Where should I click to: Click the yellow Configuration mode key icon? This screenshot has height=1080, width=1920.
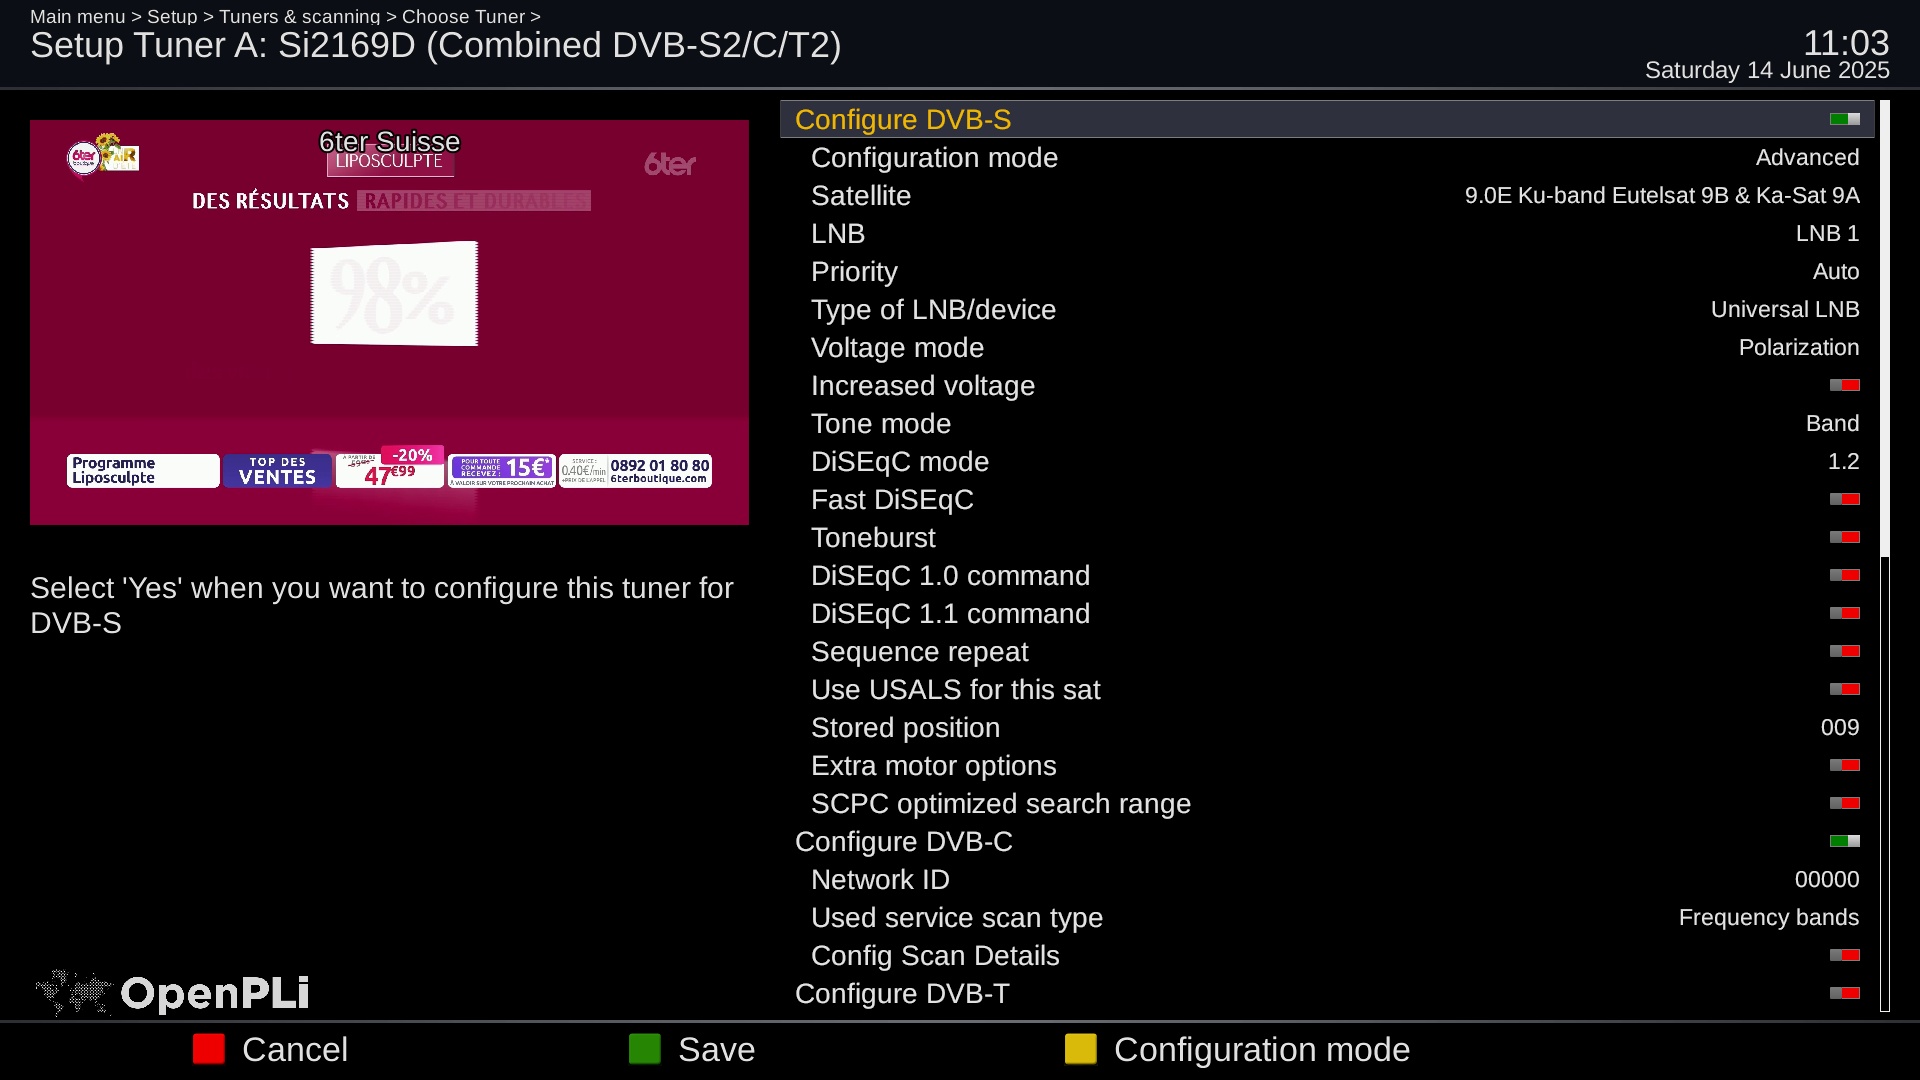pyautogui.click(x=1080, y=1049)
